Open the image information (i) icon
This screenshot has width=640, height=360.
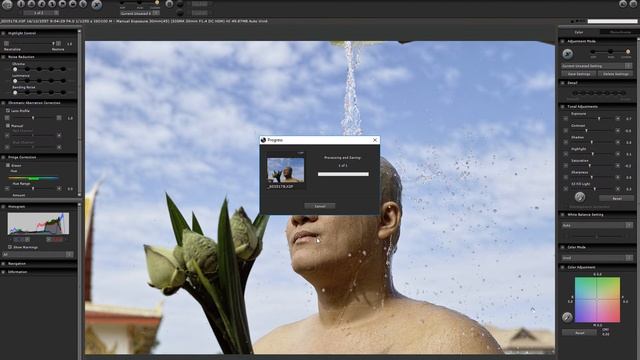click(x=21, y=4)
